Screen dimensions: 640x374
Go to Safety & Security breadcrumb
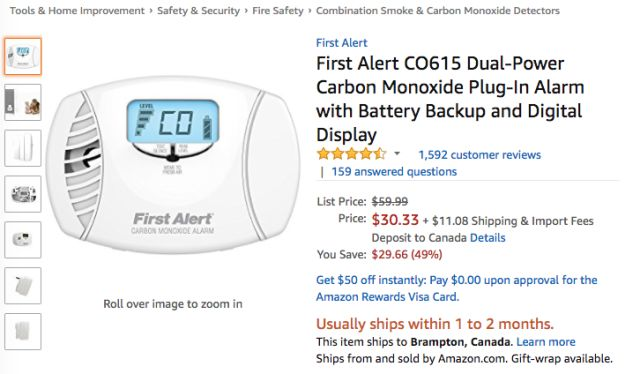pos(198,11)
